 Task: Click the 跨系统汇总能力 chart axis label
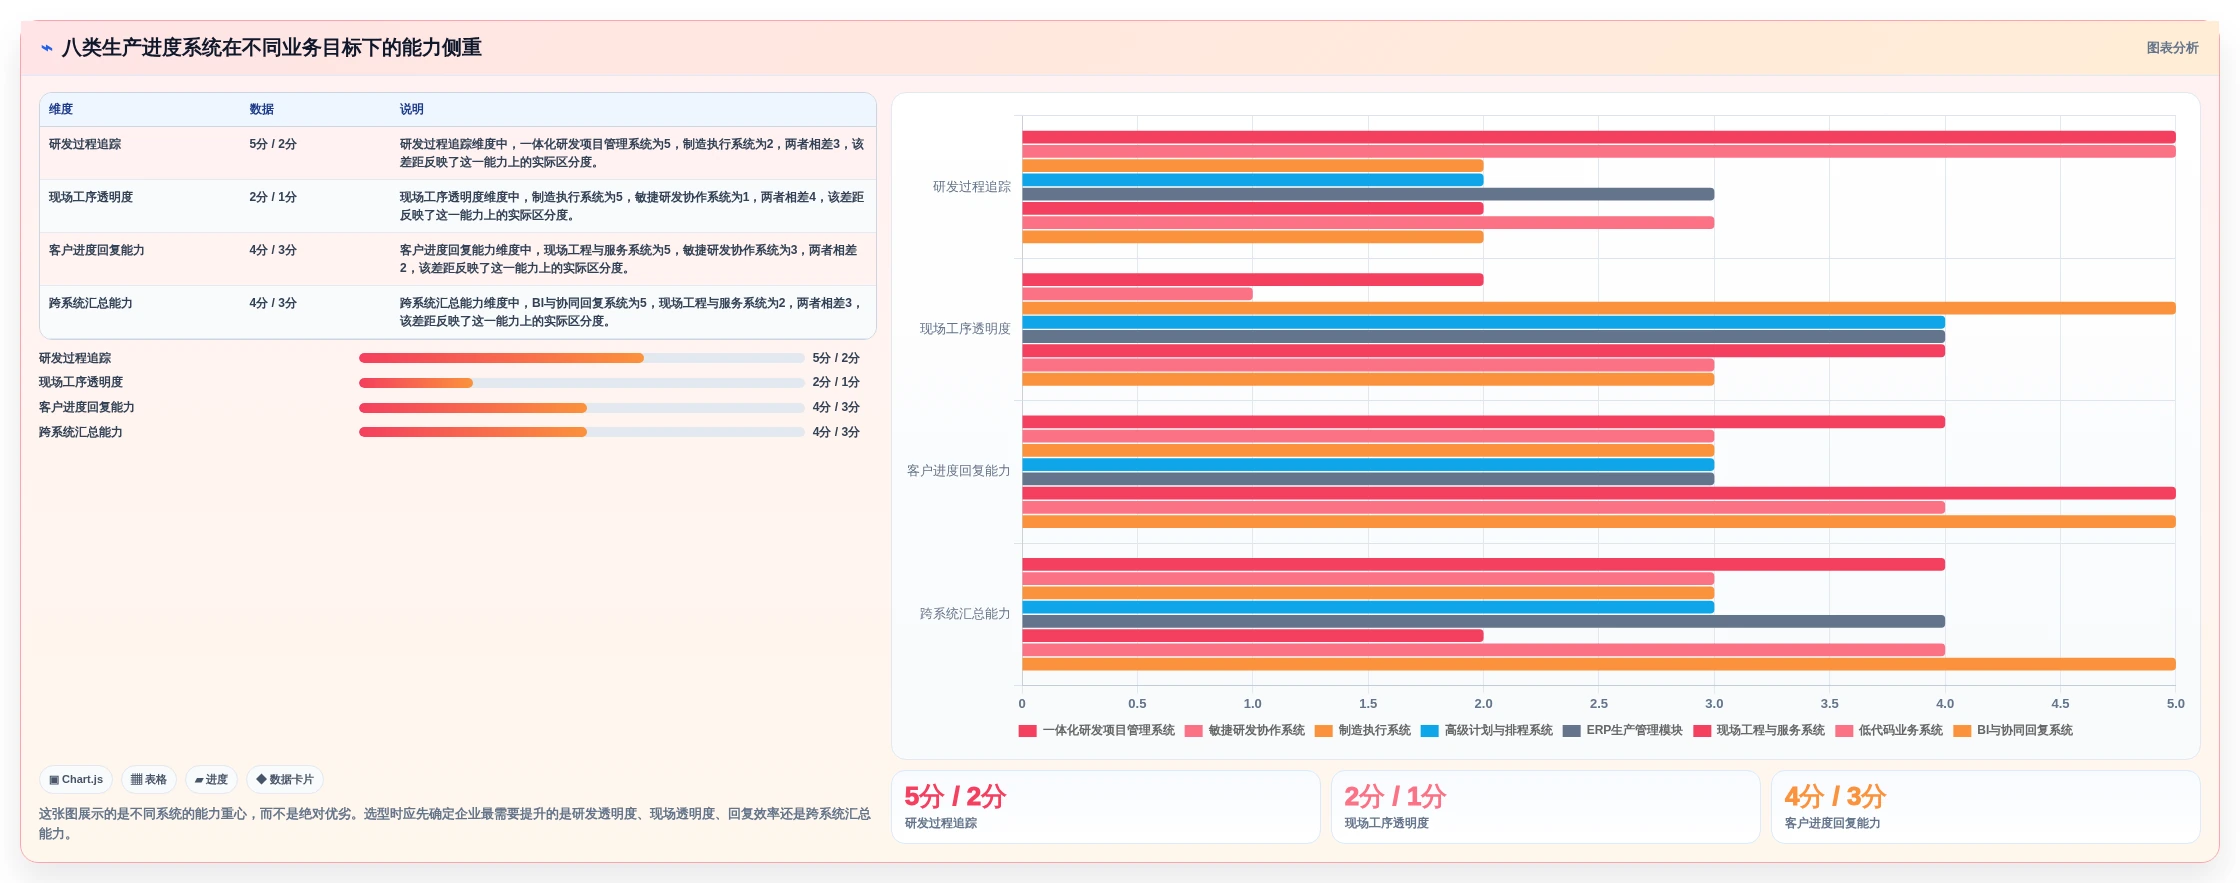point(965,614)
